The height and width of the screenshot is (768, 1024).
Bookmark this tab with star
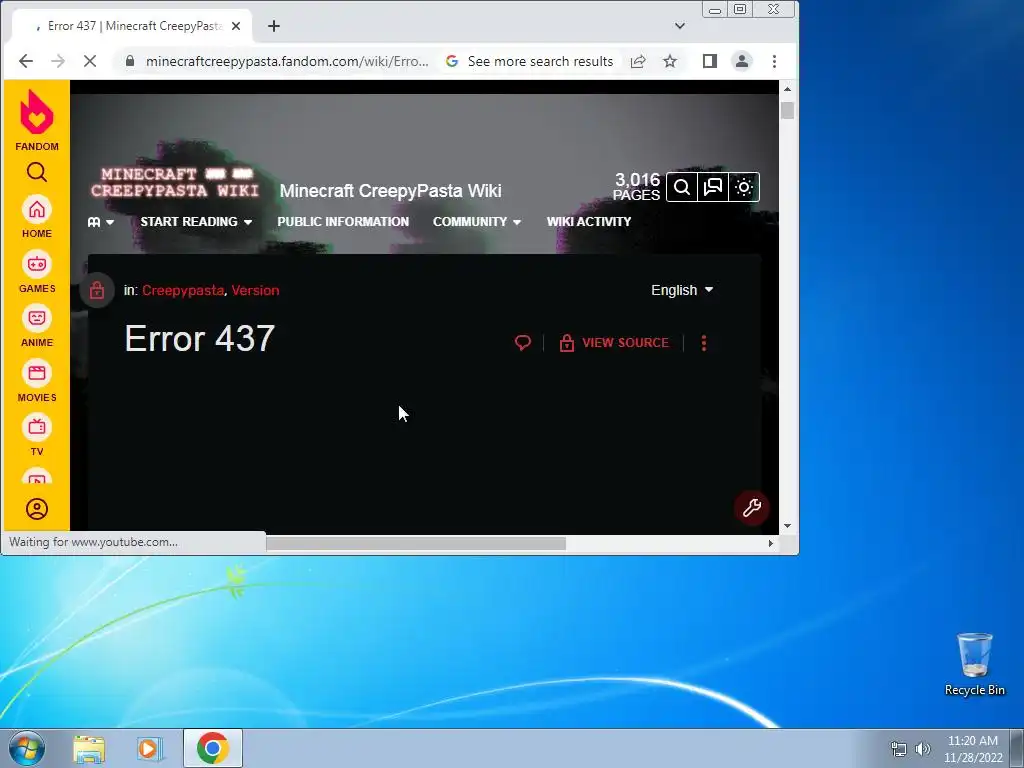(x=669, y=61)
